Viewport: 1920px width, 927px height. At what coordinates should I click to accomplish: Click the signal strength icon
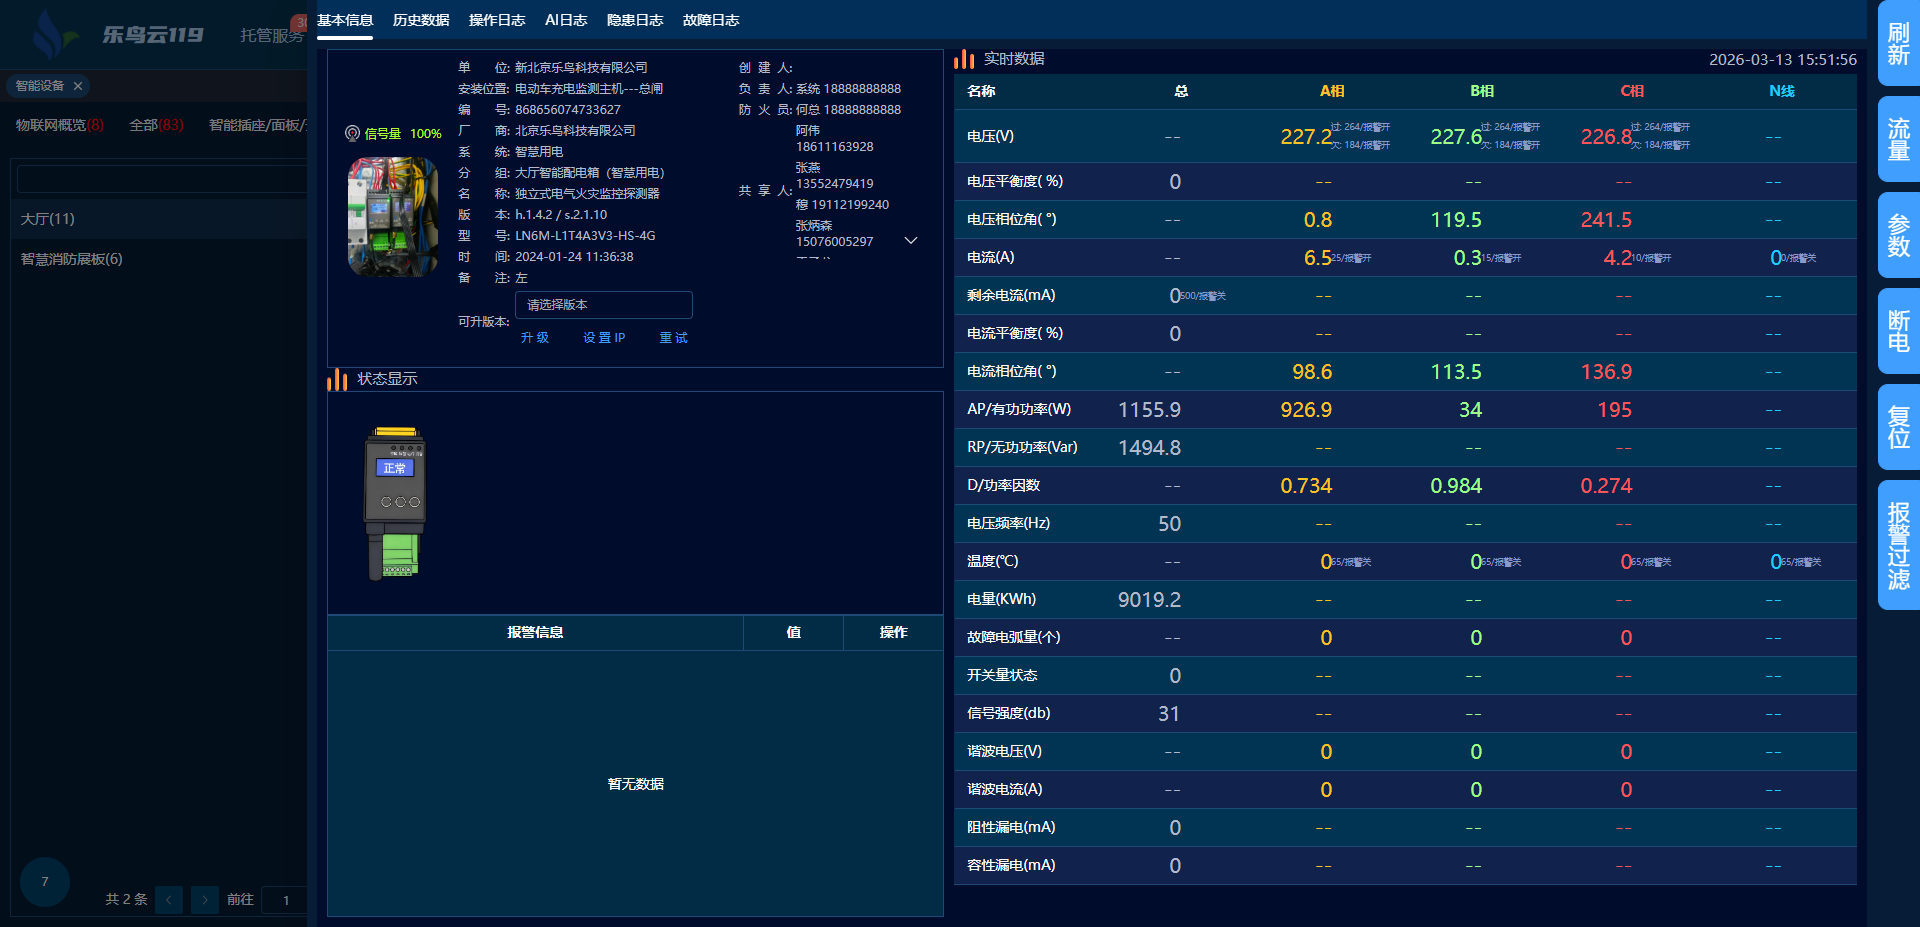352,133
